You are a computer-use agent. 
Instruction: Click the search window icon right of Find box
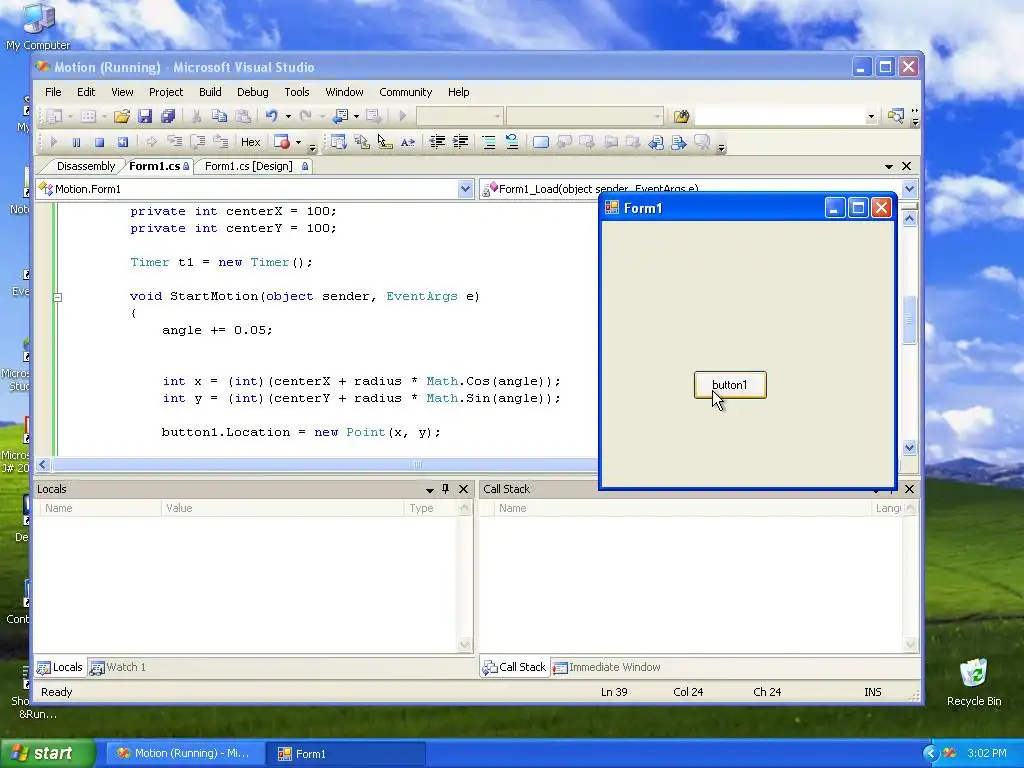895,116
